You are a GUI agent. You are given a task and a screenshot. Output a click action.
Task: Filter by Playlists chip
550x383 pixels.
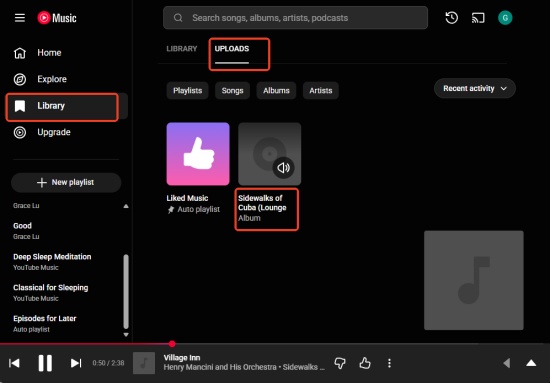tap(188, 90)
